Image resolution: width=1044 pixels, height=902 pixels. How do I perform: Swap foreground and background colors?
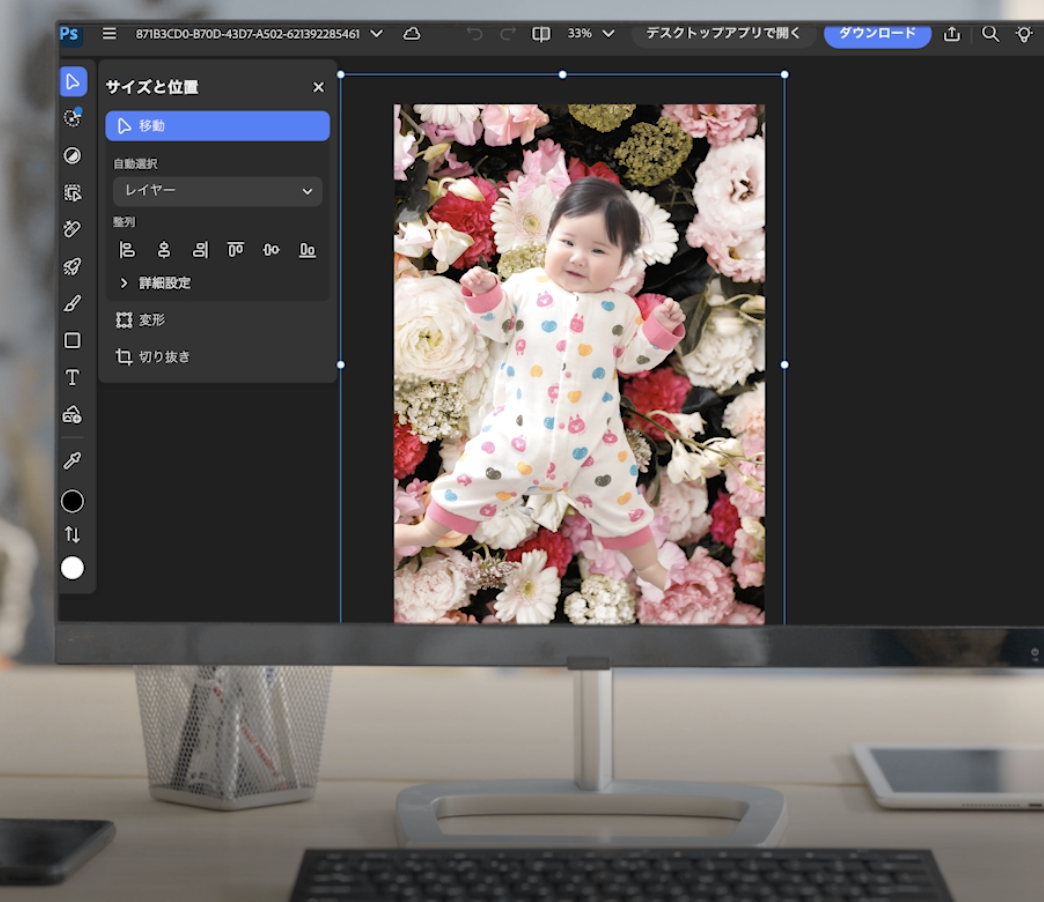[72, 534]
